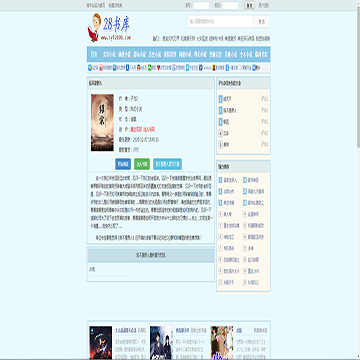Click the search button next to search box
360x360 pixels.
(262, 21)
